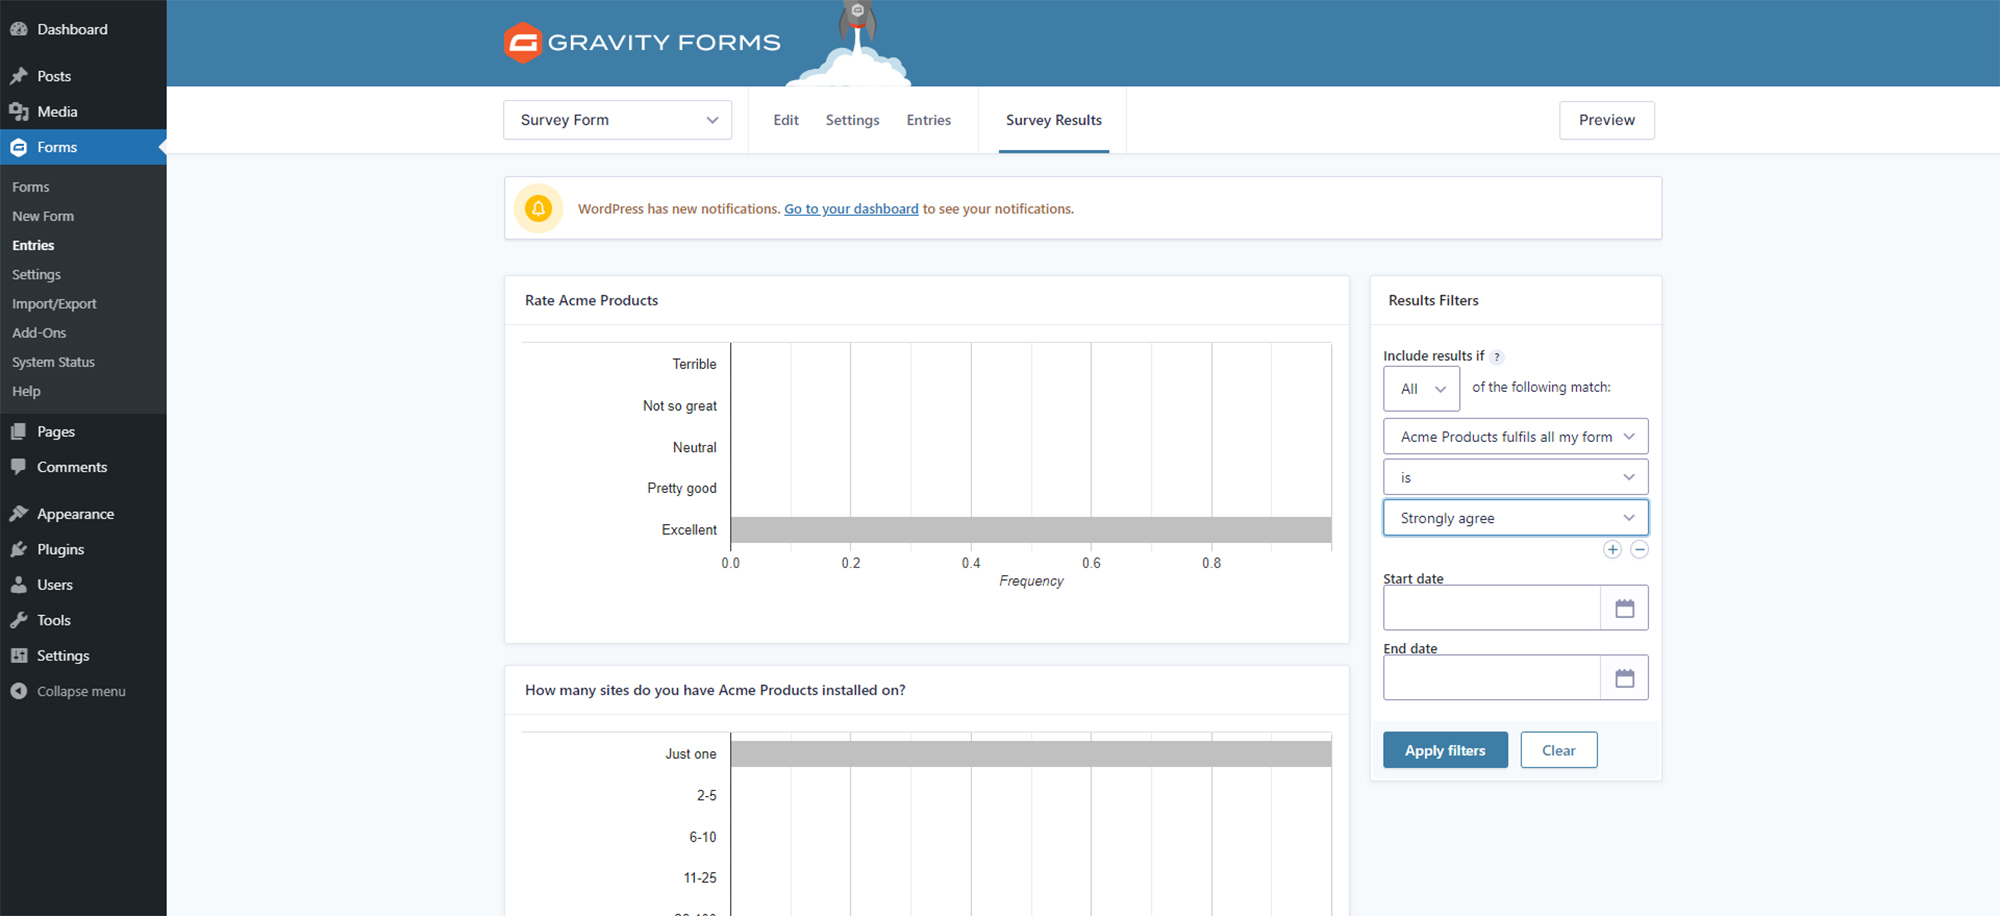Remove the filter condition with minus icon

pyautogui.click(x=1639, y=549)
